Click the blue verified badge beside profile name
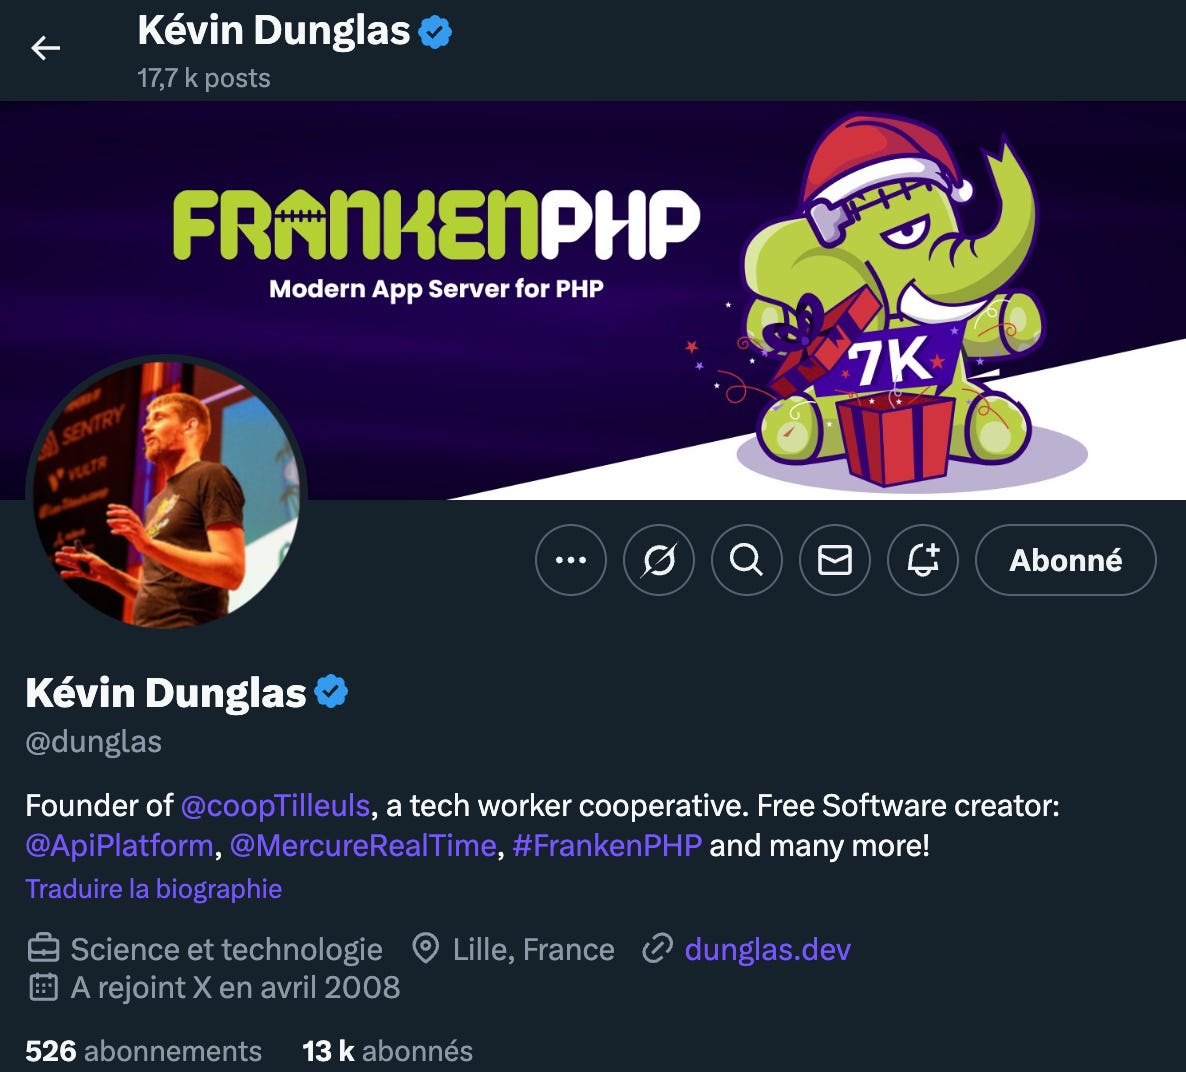Image resolution: width=1186 pixels, height=1072 pixels. pos(331,691)
